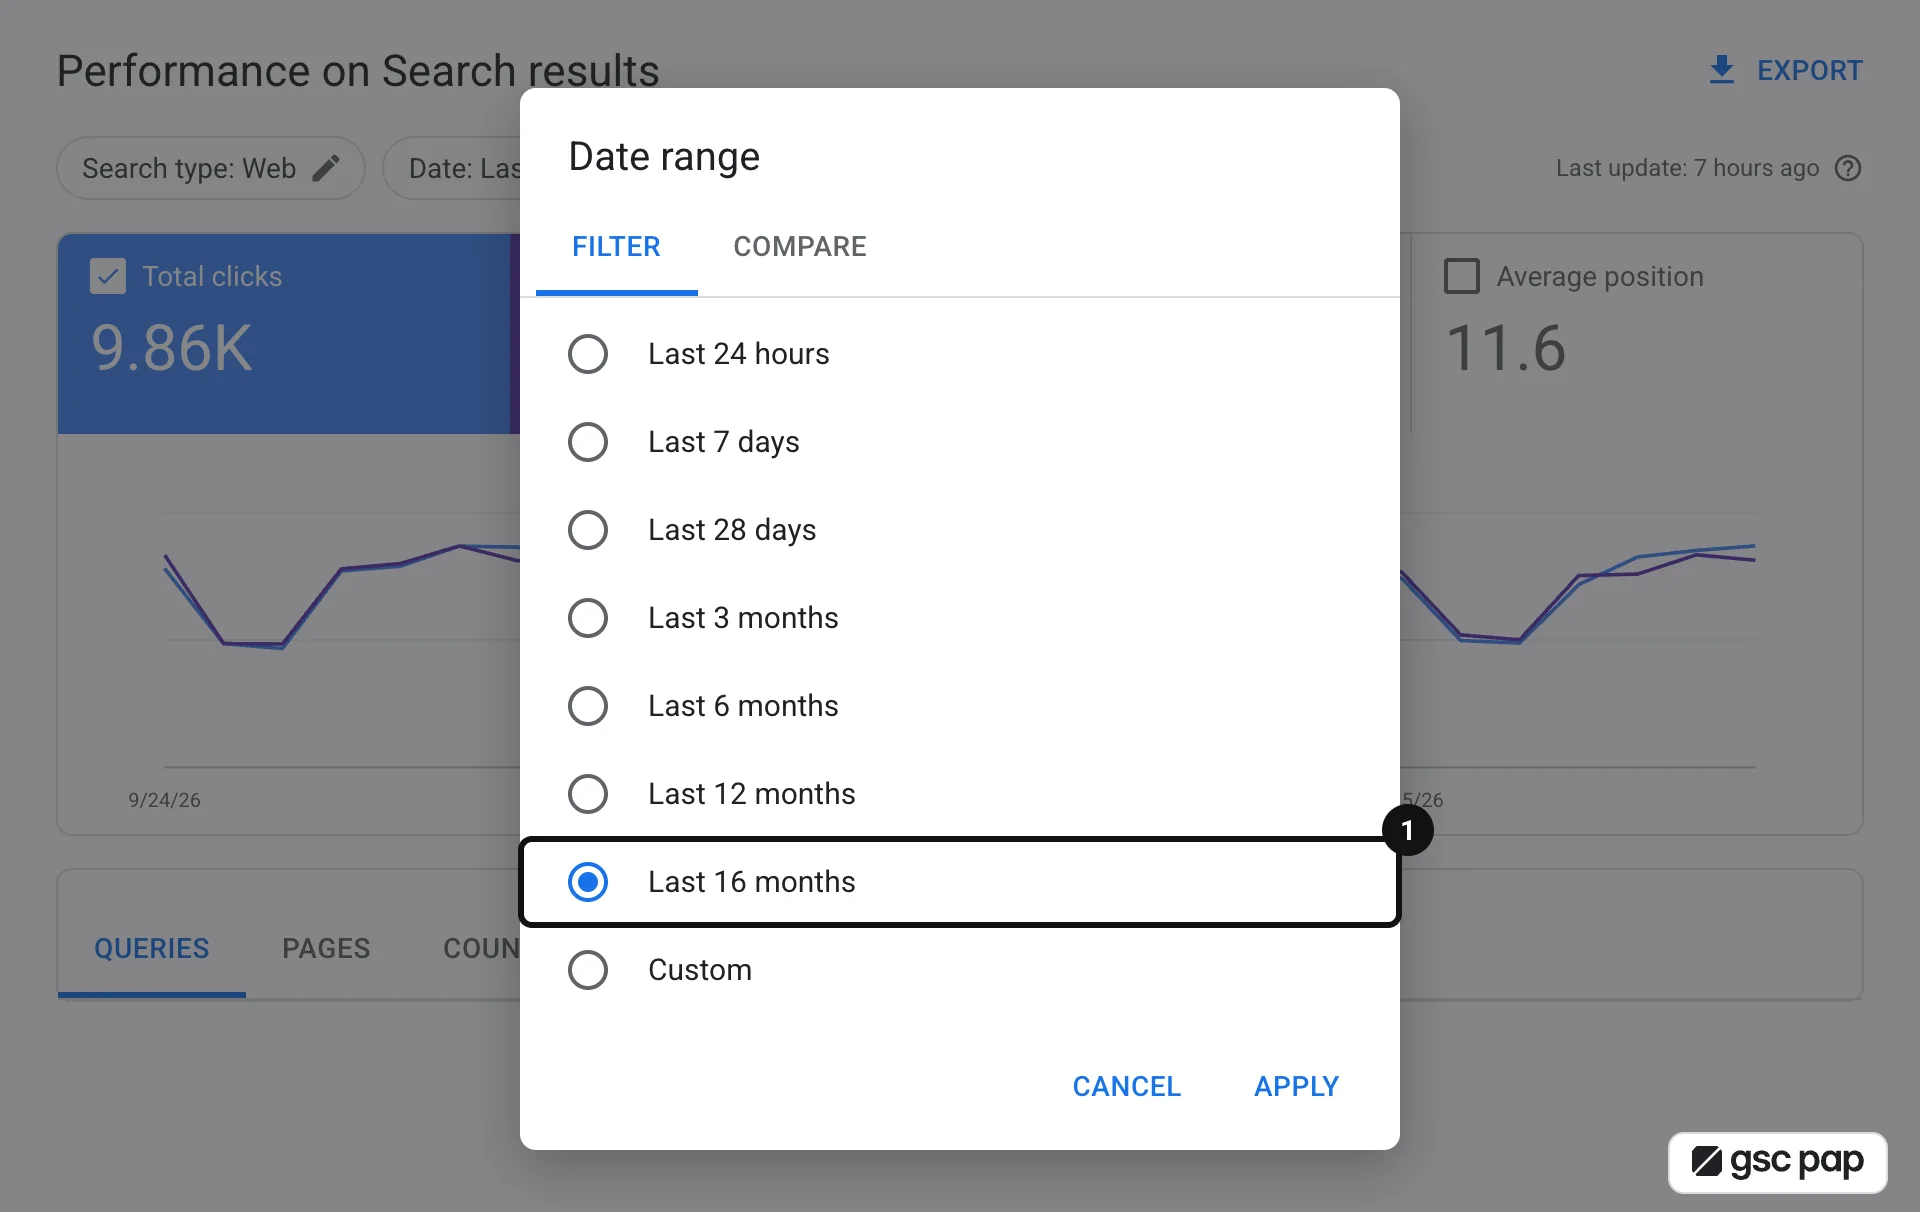
Task: Click the CANCEL button
Action: point(1127,1086)
